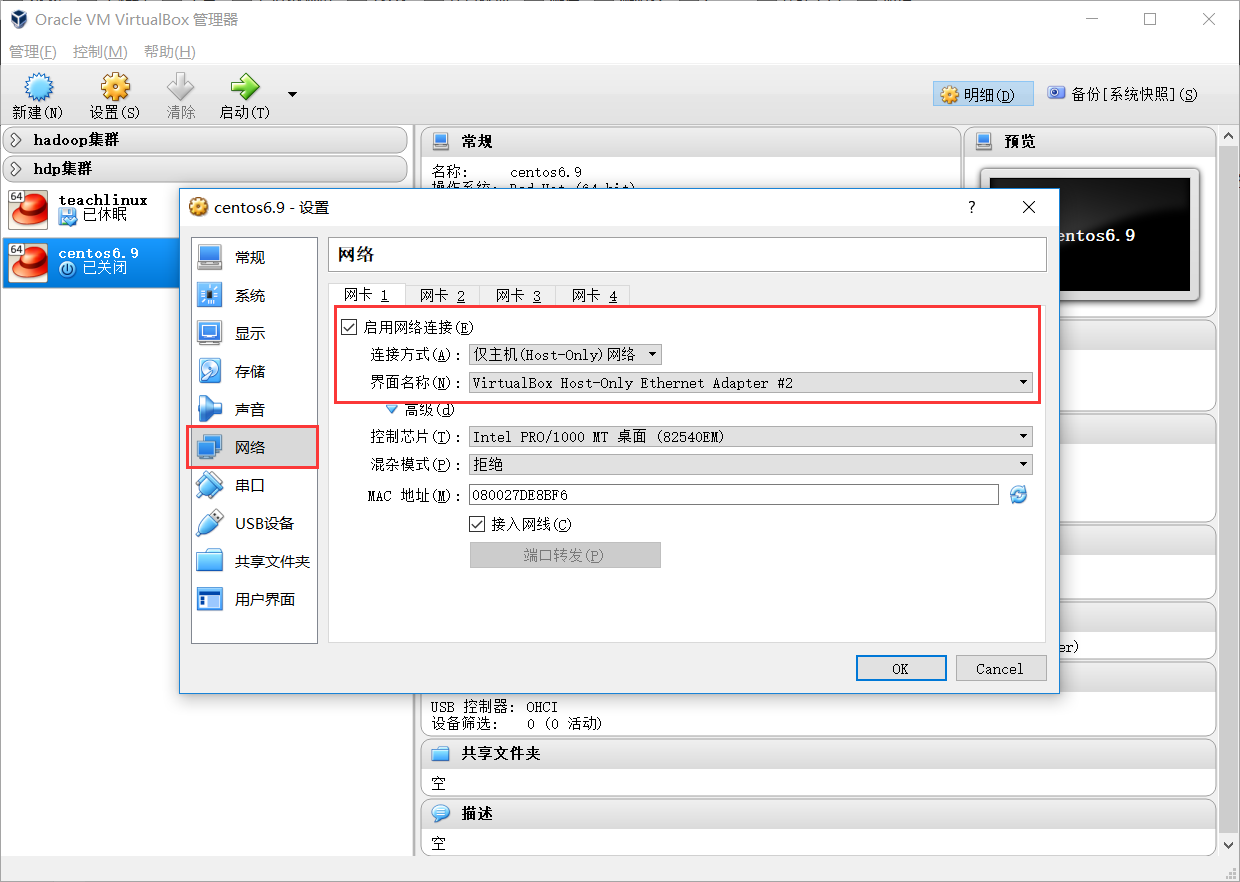Regenerate MAC address with refresh icon
This screenshot has width=1240, height=882.
1018,494
